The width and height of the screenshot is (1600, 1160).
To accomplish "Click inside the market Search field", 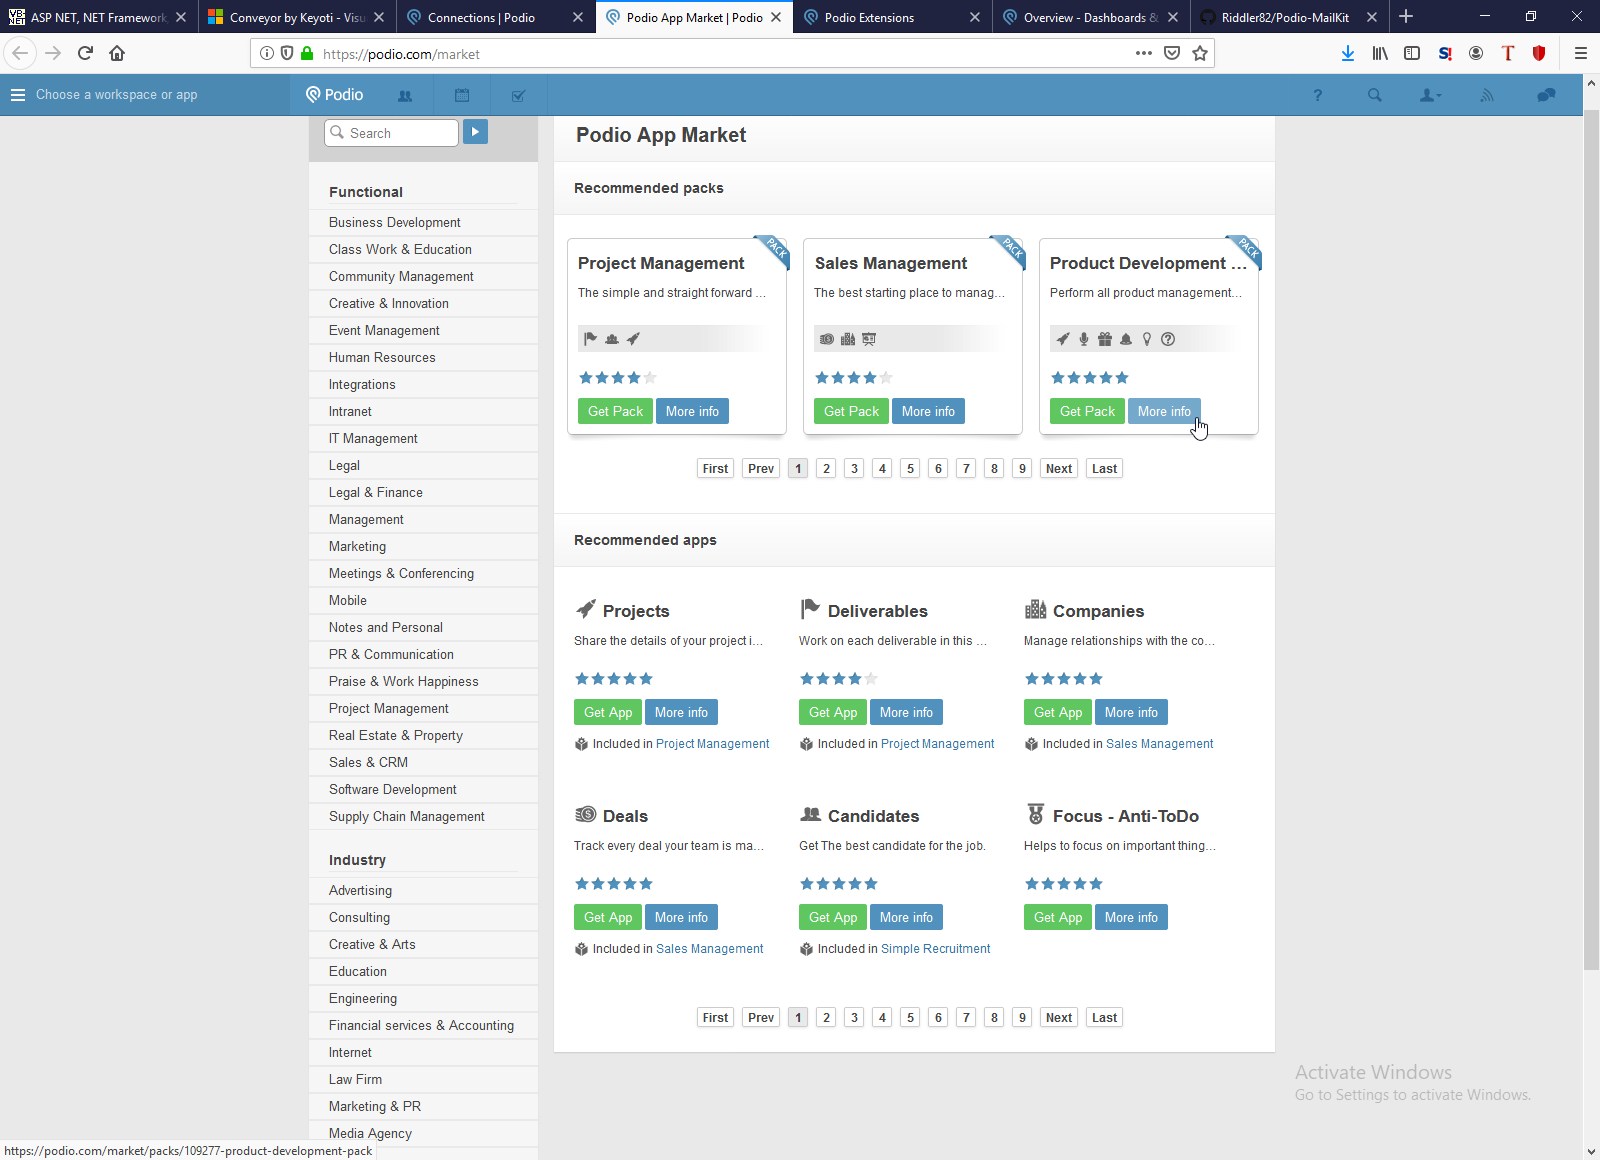I will [x=392, y=133].
